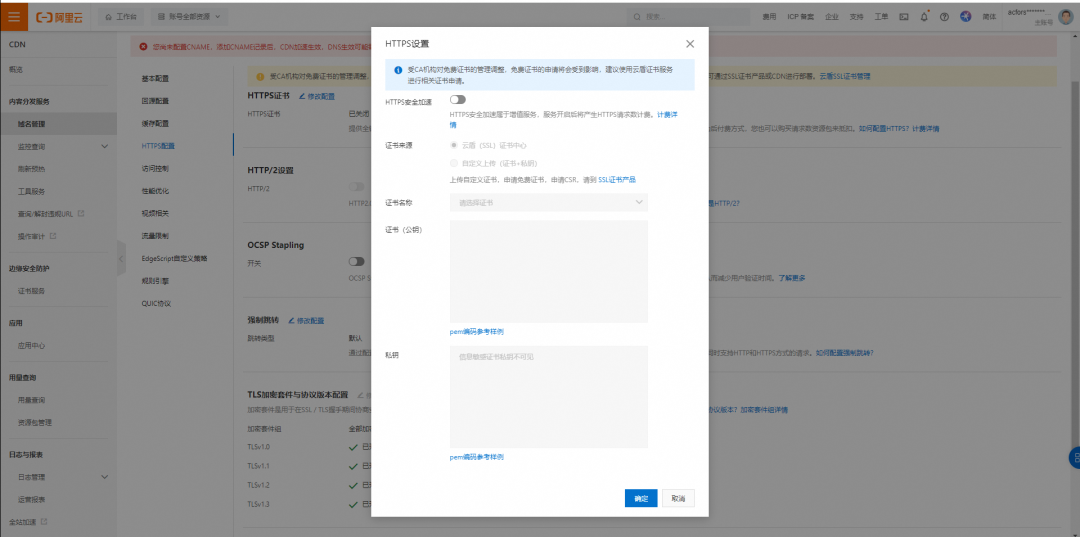Open 流量限制 tab

point(155,236)
